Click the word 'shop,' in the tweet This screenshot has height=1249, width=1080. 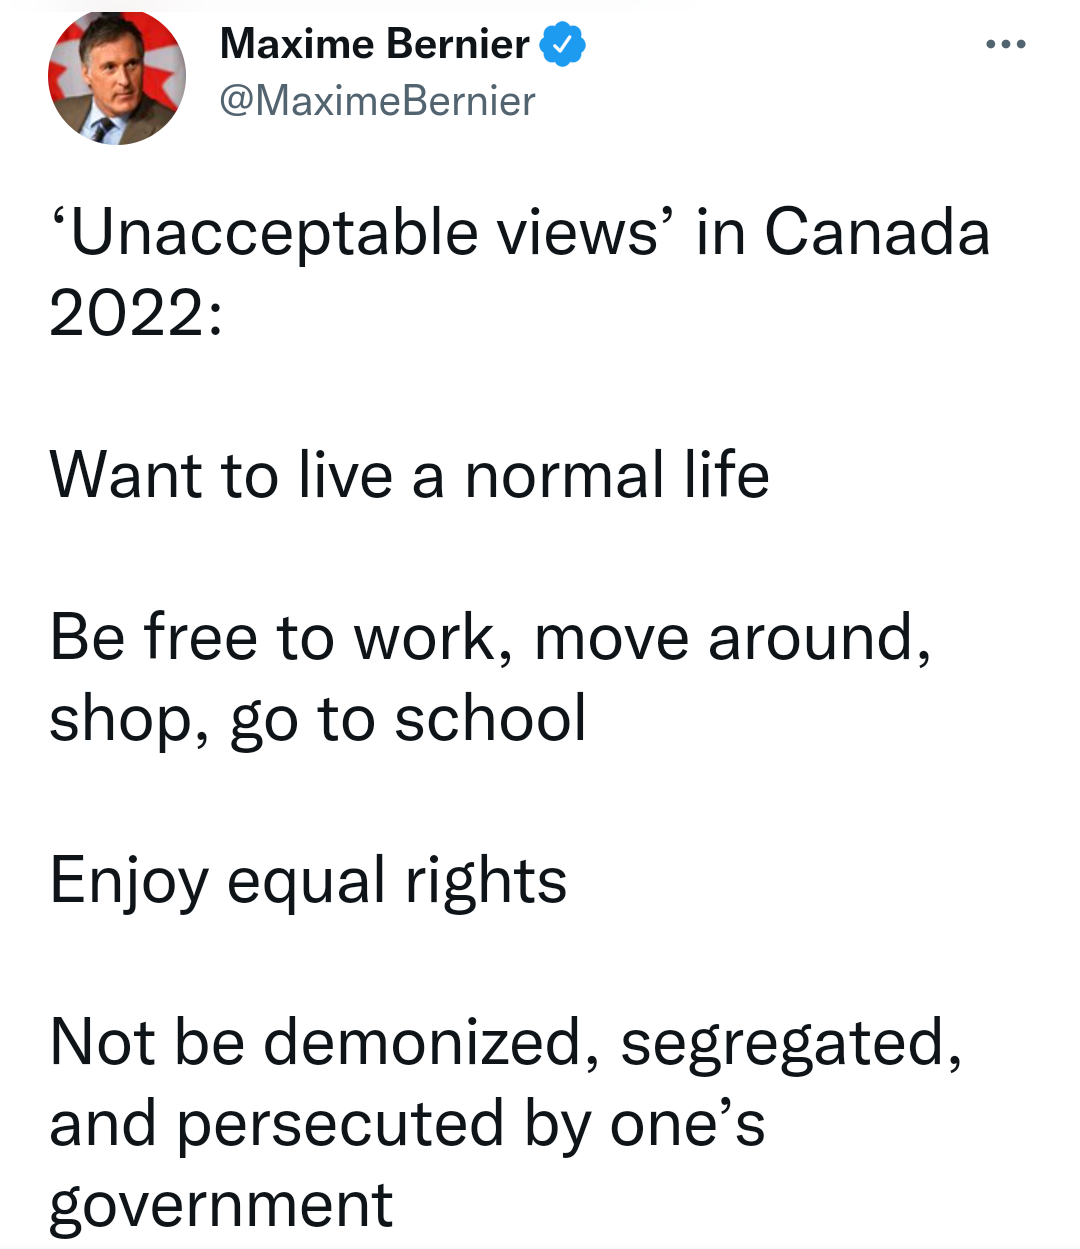click(129, 719)
